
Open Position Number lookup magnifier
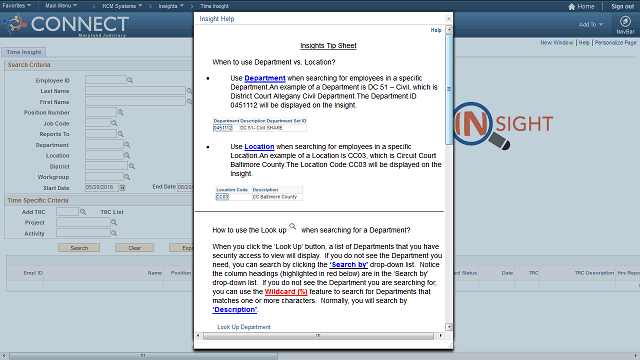(120, 112)
